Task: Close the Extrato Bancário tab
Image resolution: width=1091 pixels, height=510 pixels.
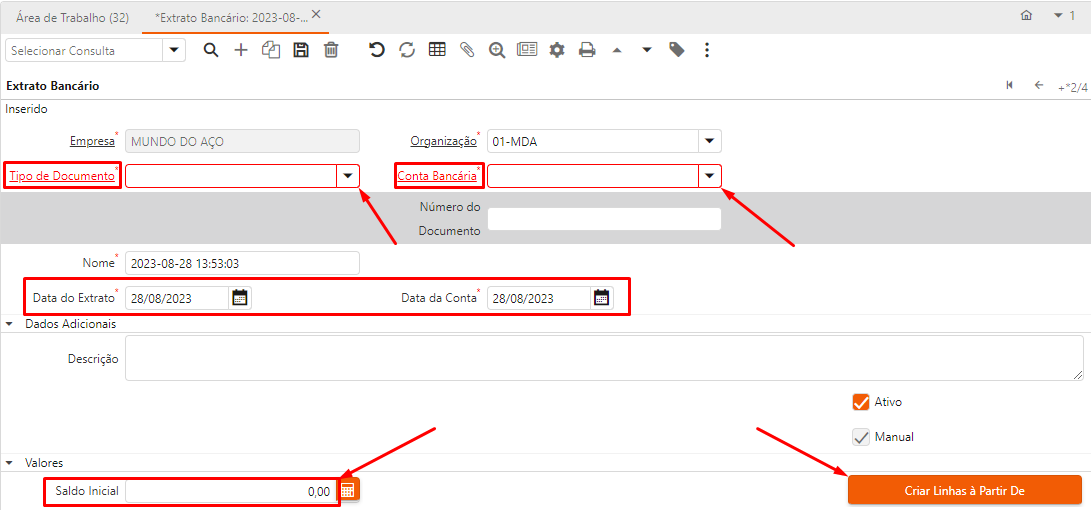Action: 316,14
